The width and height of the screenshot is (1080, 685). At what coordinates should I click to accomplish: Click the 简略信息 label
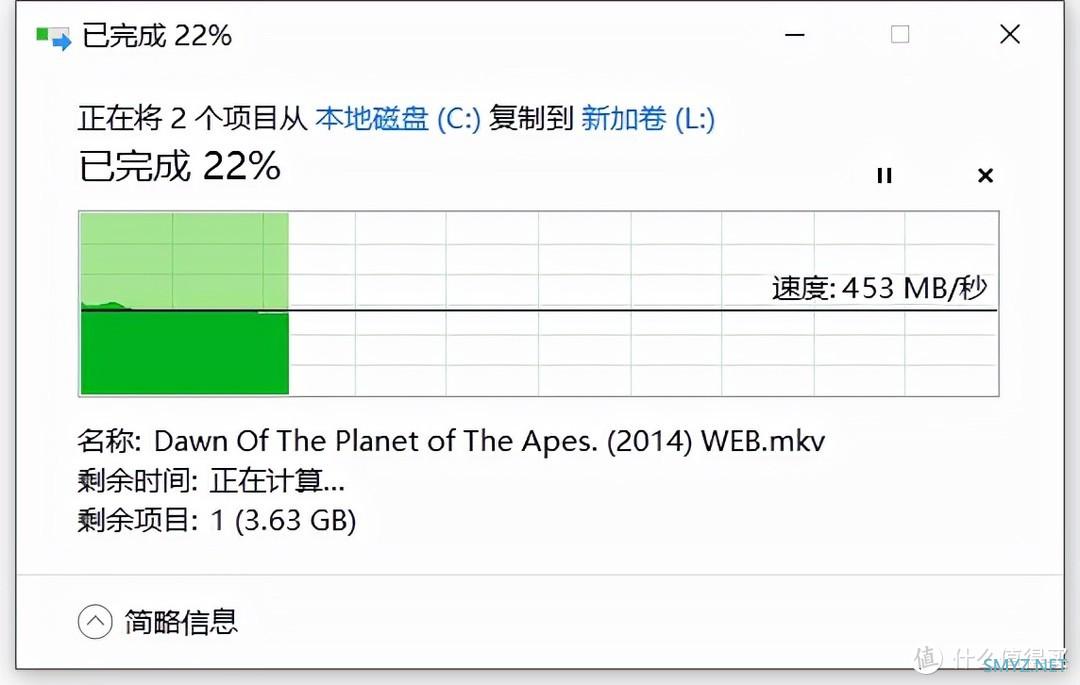tap(181, 622)
